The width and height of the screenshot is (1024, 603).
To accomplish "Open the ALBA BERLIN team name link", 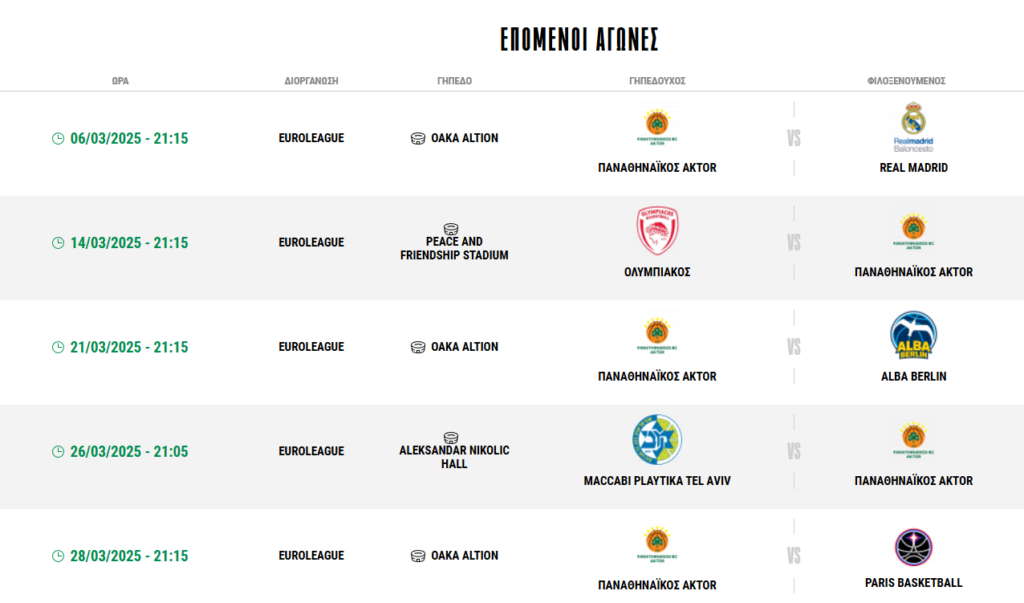I will [913, 377].
